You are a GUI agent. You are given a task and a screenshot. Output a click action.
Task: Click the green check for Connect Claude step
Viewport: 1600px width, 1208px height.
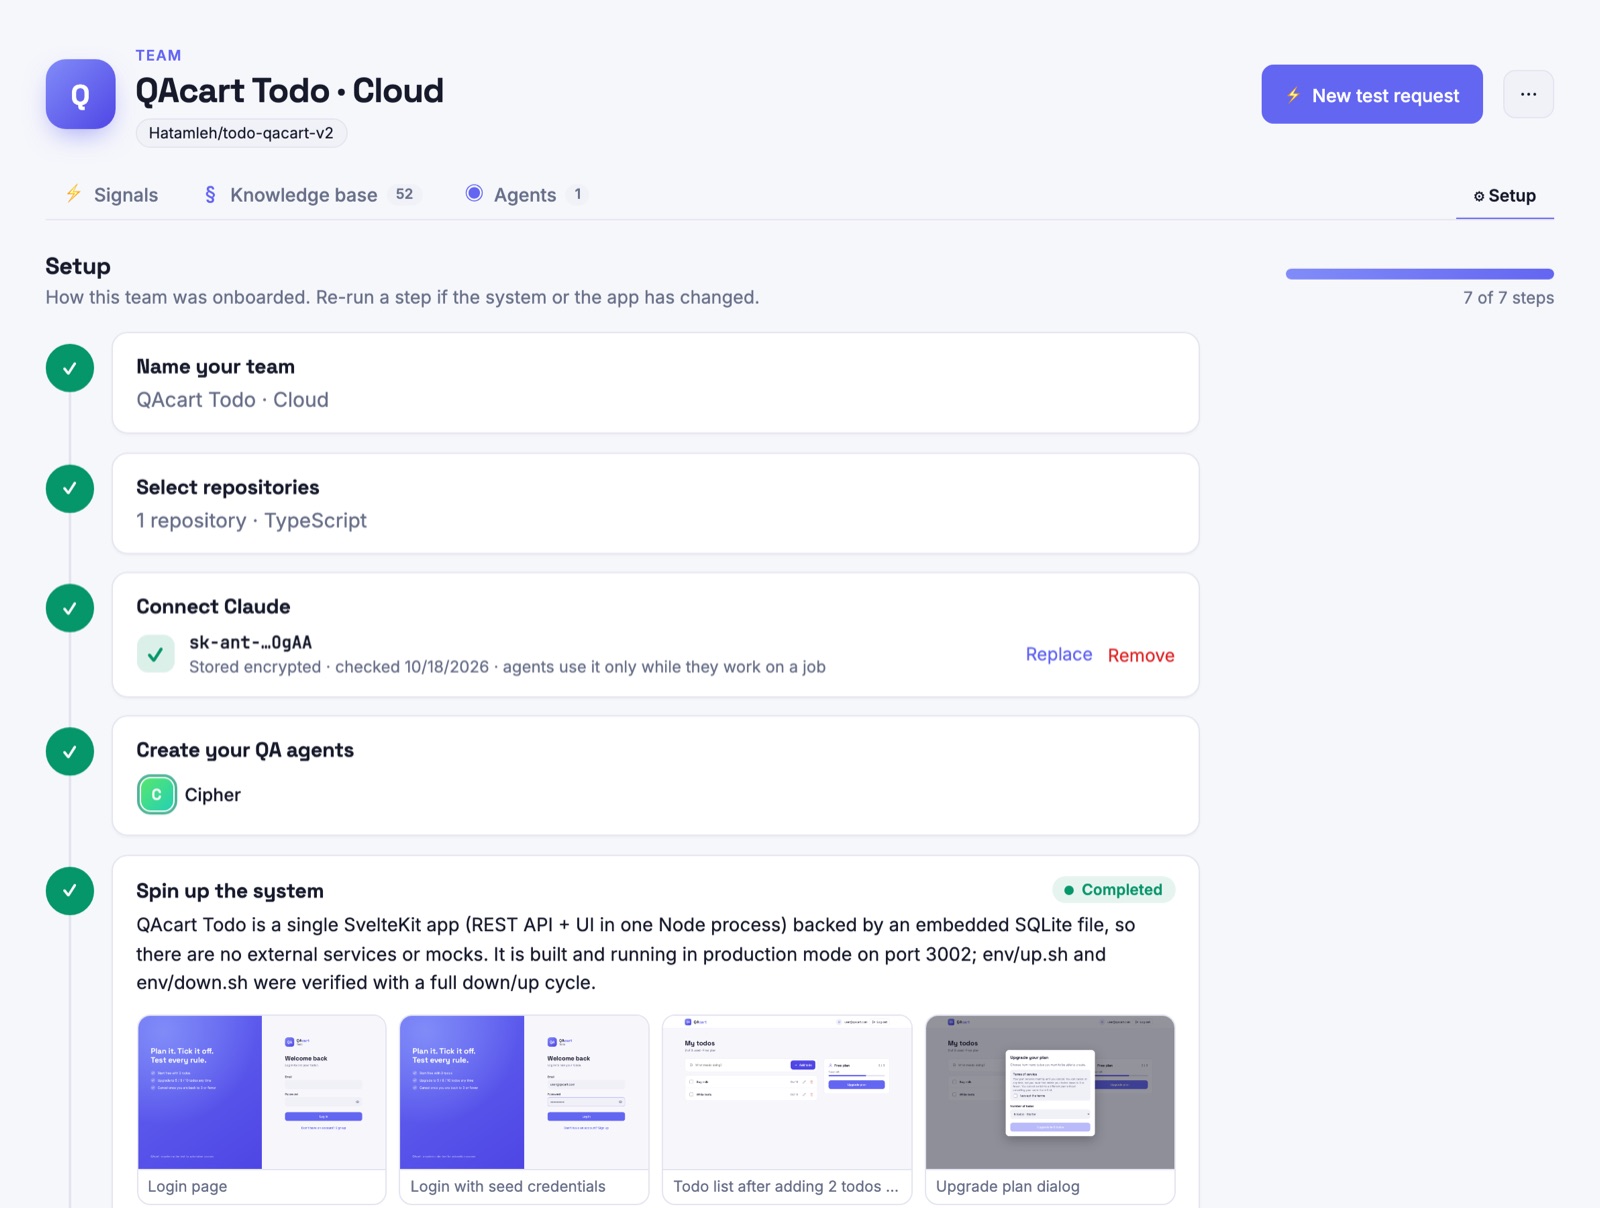pyautogui.click(x=70, y=608)
